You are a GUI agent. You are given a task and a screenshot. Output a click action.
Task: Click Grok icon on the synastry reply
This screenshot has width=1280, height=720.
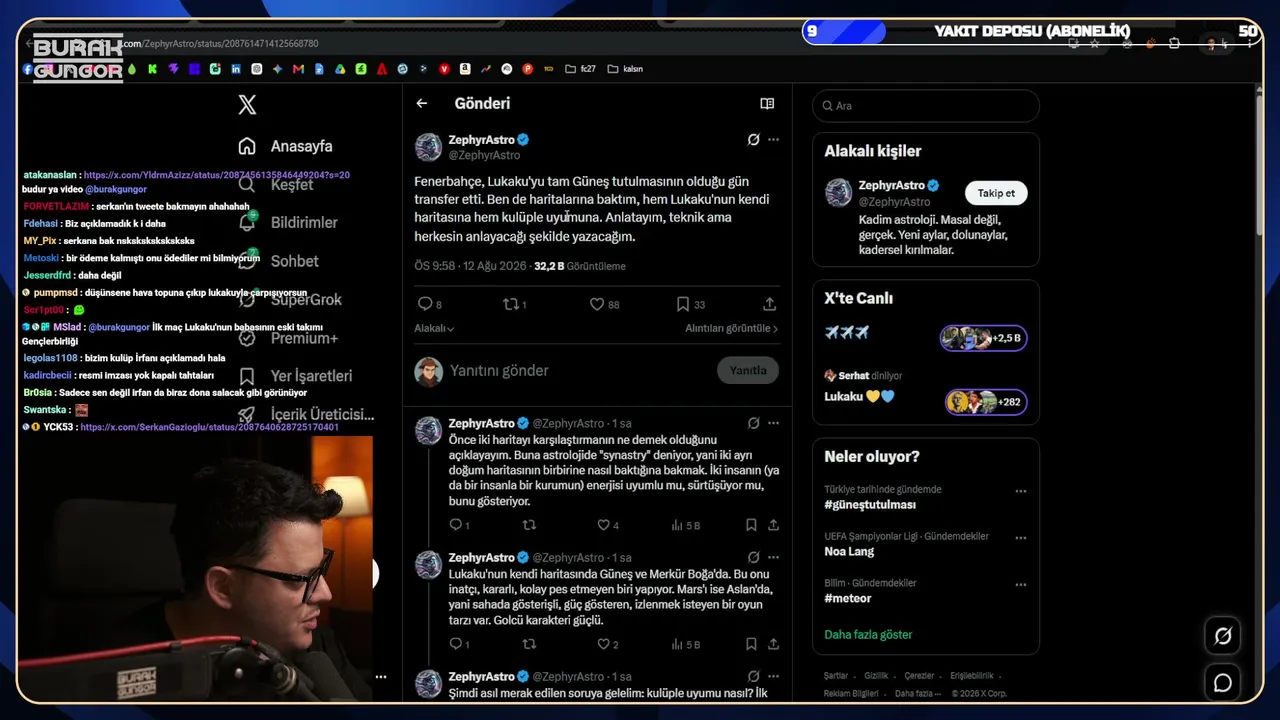pyautogui.click(x=753, y=423)
